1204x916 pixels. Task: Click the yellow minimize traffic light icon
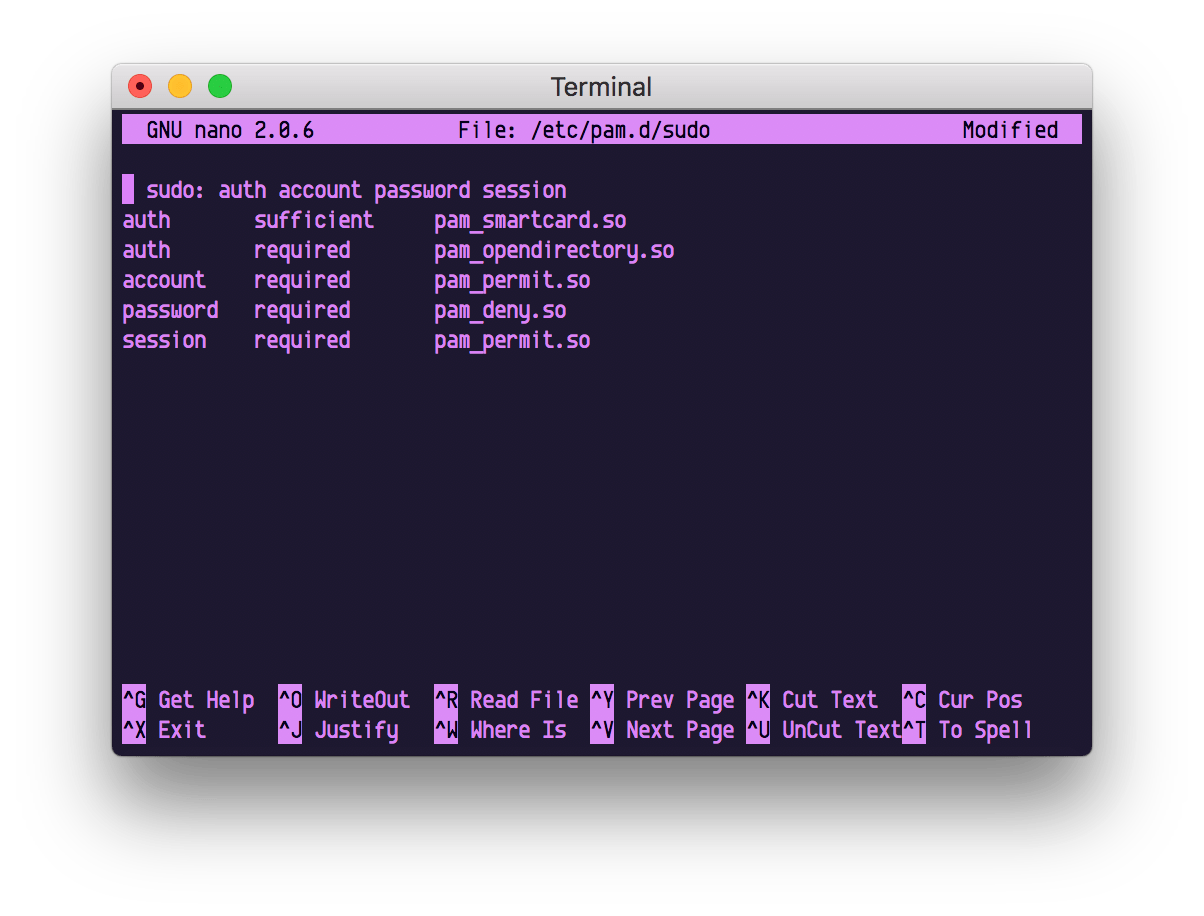(x=179, y=86)
